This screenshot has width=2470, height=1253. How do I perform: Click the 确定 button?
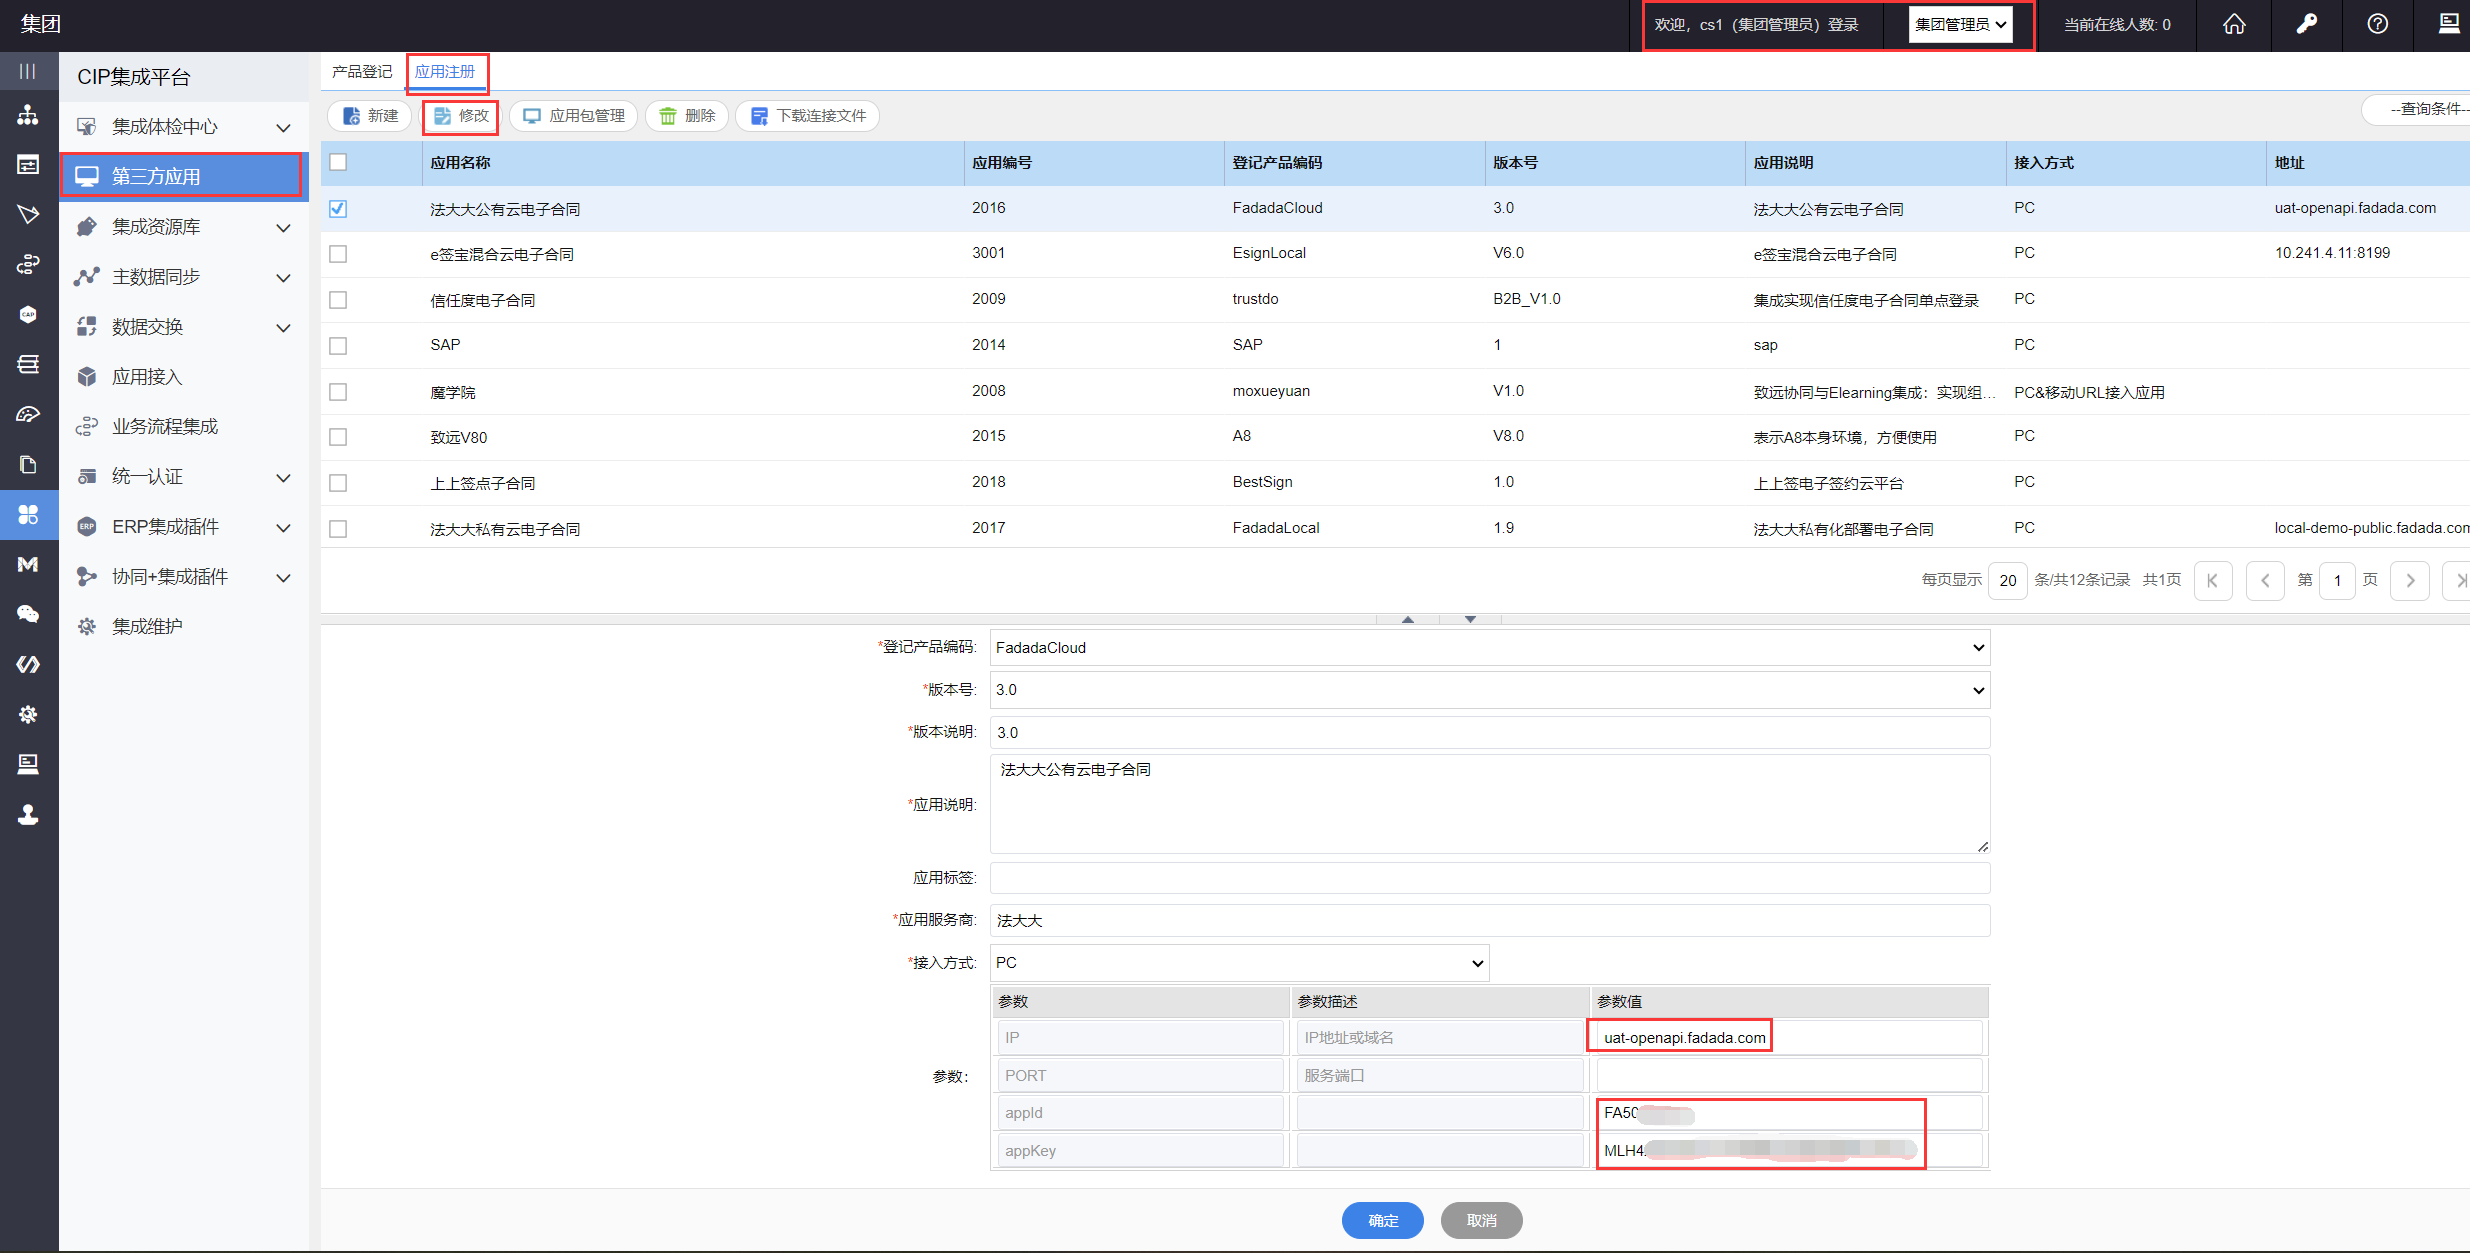[x=1382, y=1220]
